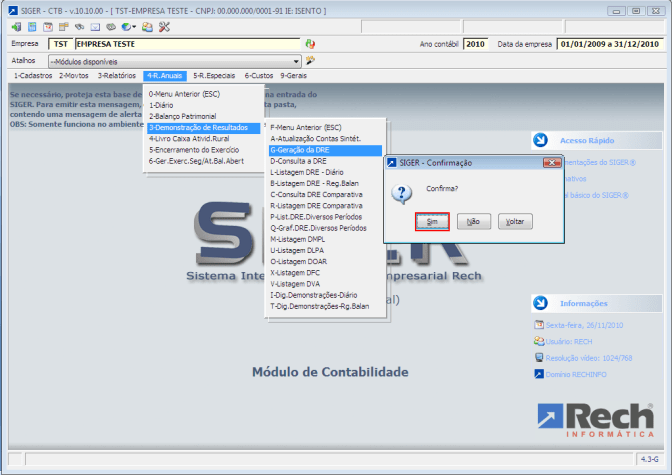Close the SIGER - Confirmação dialog
The height and width of the screenshot is (475, 672).
552,162
